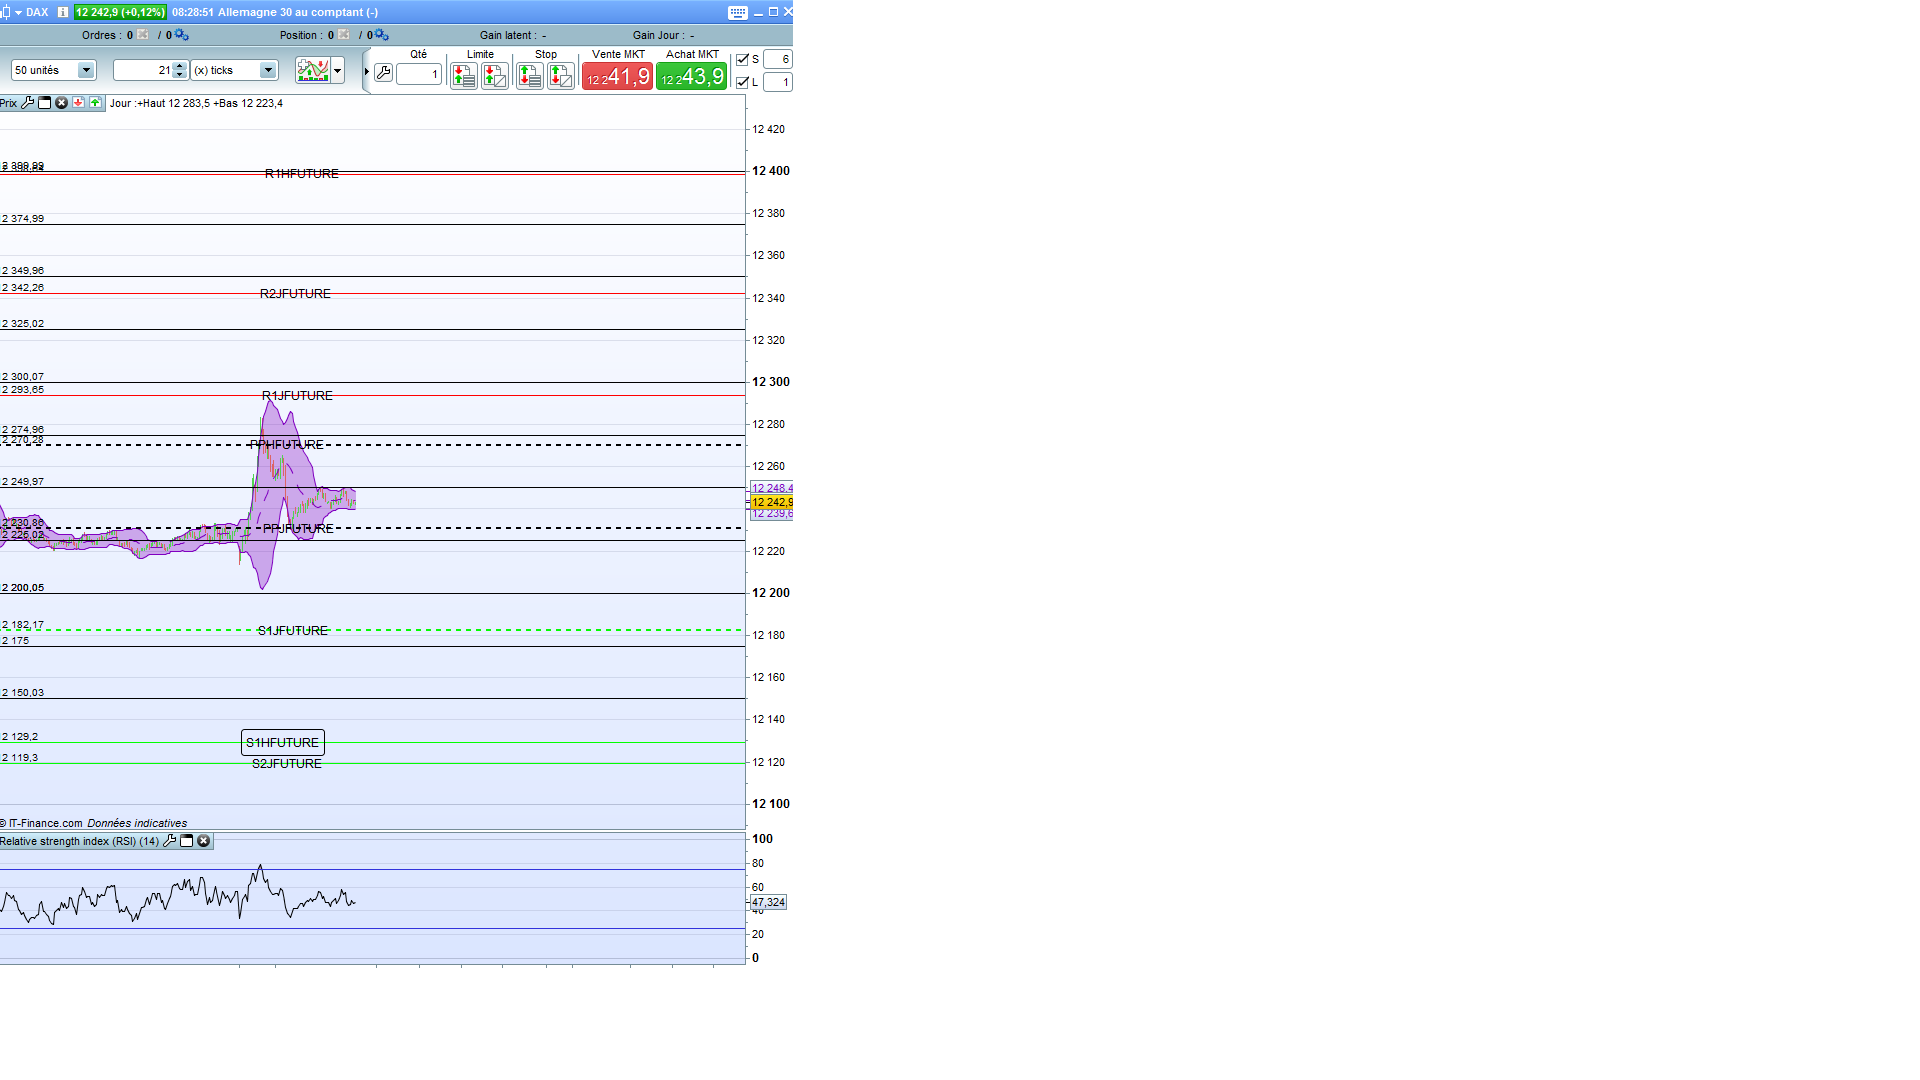The width and height of the screenshot is (1920, 1080).
Task: Open the Prix panel wrench settings
Action: [28, 103]
